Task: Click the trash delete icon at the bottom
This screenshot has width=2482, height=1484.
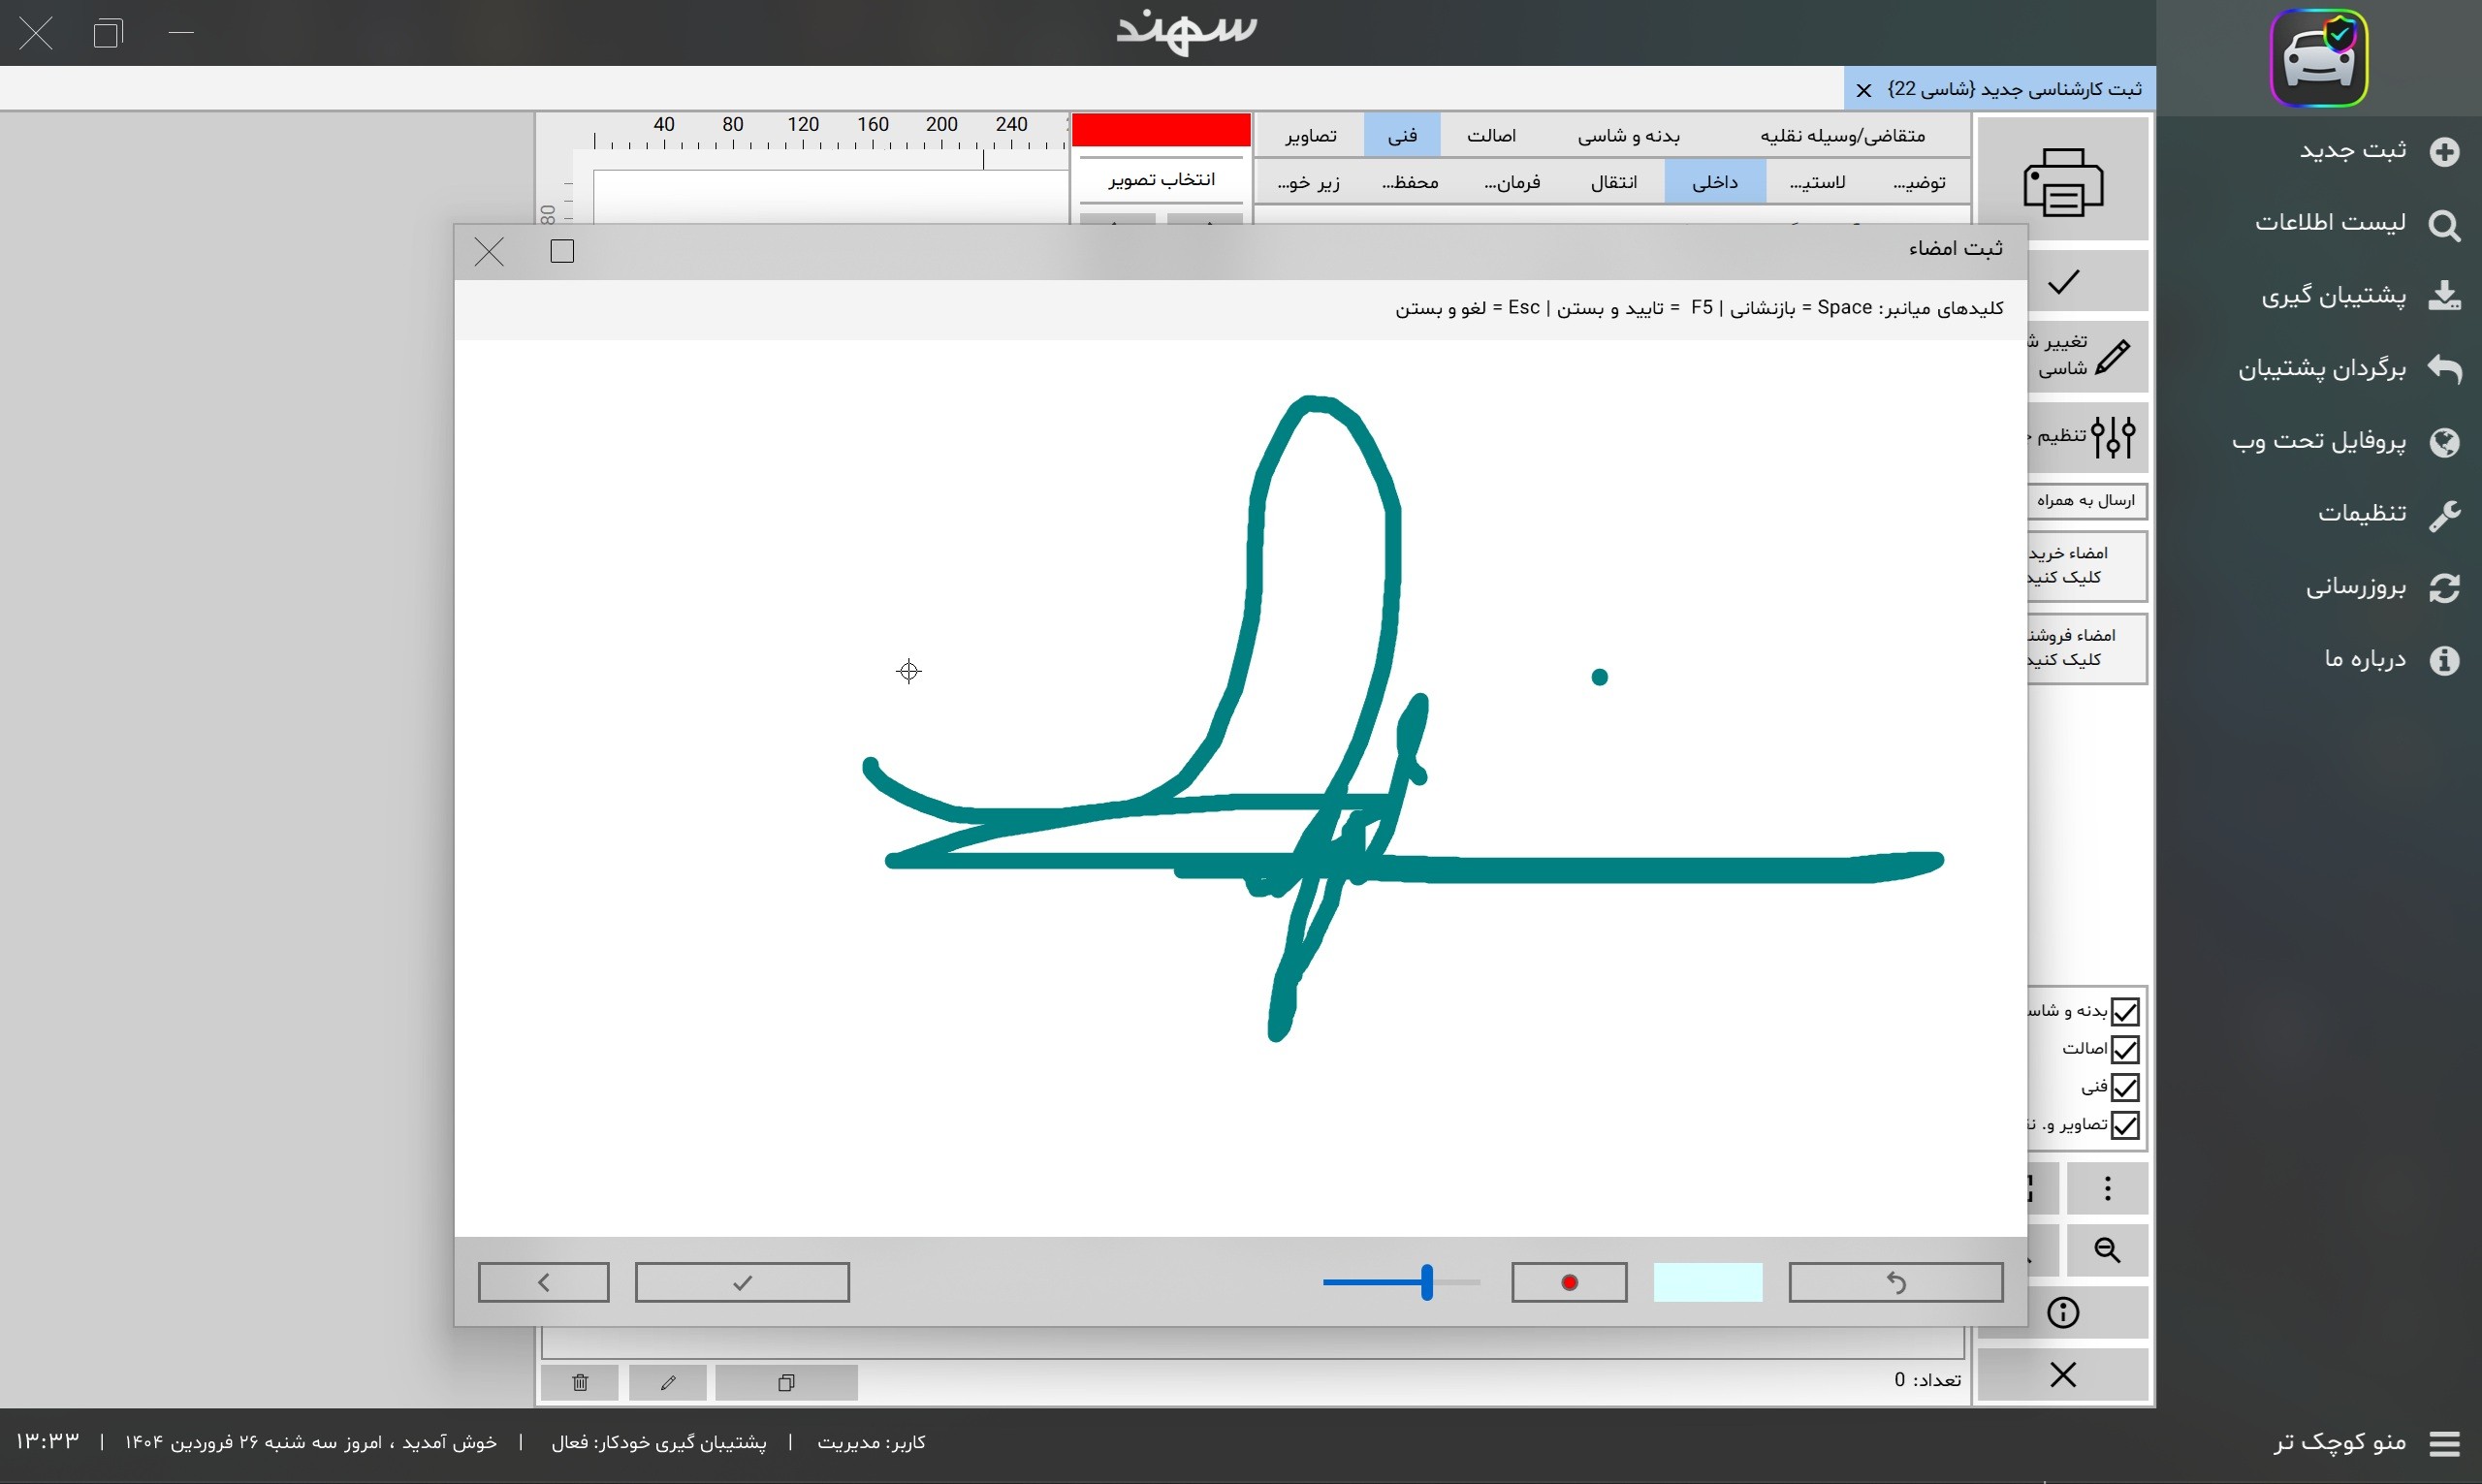Action: point(580,1382)
